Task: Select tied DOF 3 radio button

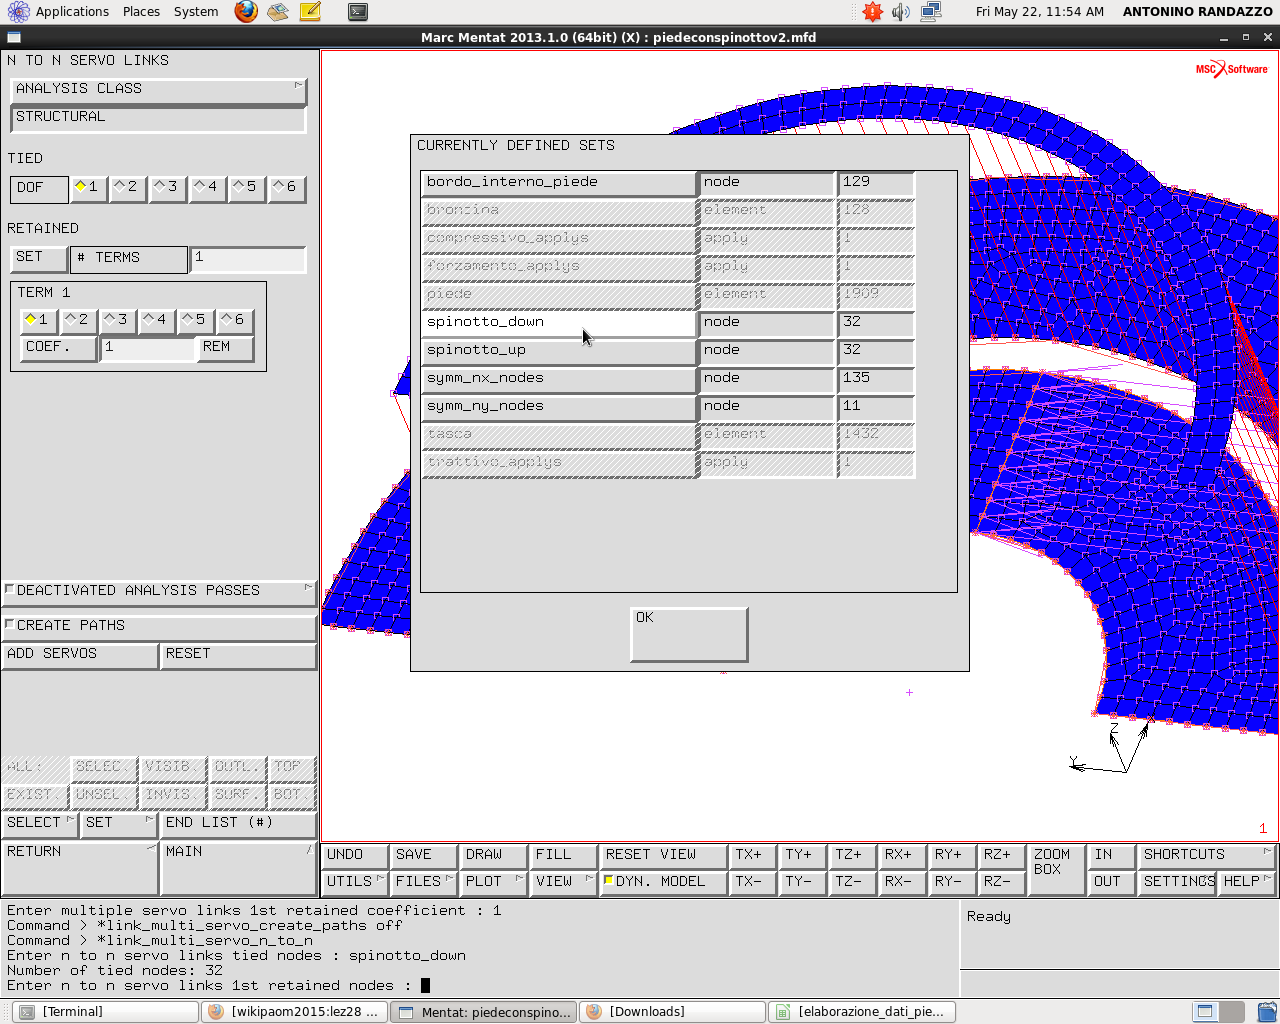Action: (x=168, y=187)
